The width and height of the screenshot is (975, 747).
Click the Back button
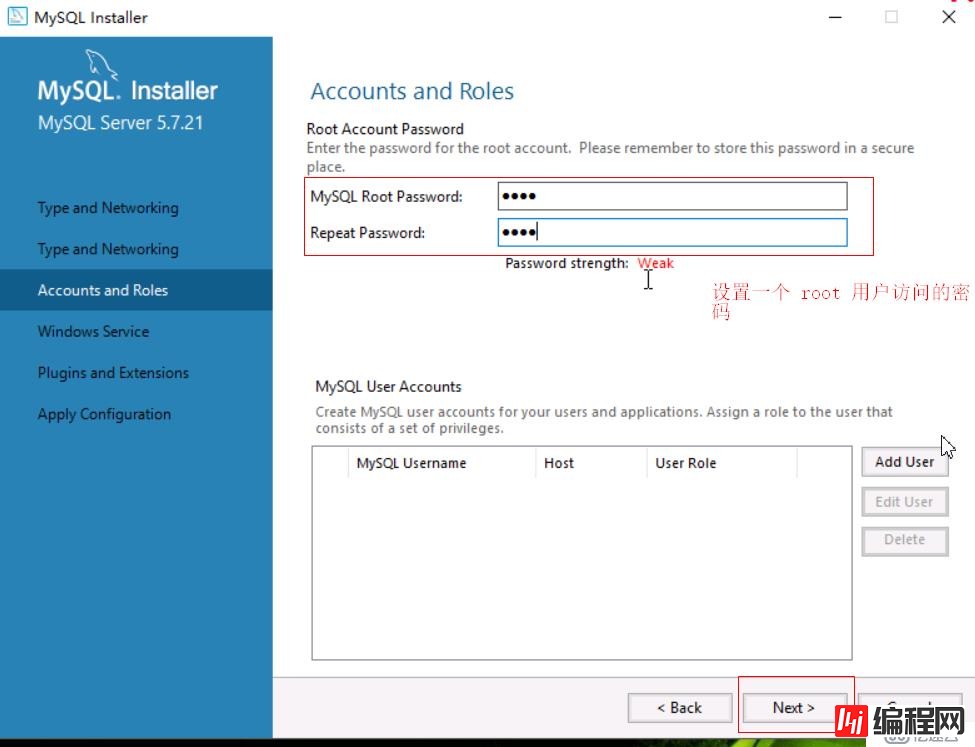pos(679,707)
